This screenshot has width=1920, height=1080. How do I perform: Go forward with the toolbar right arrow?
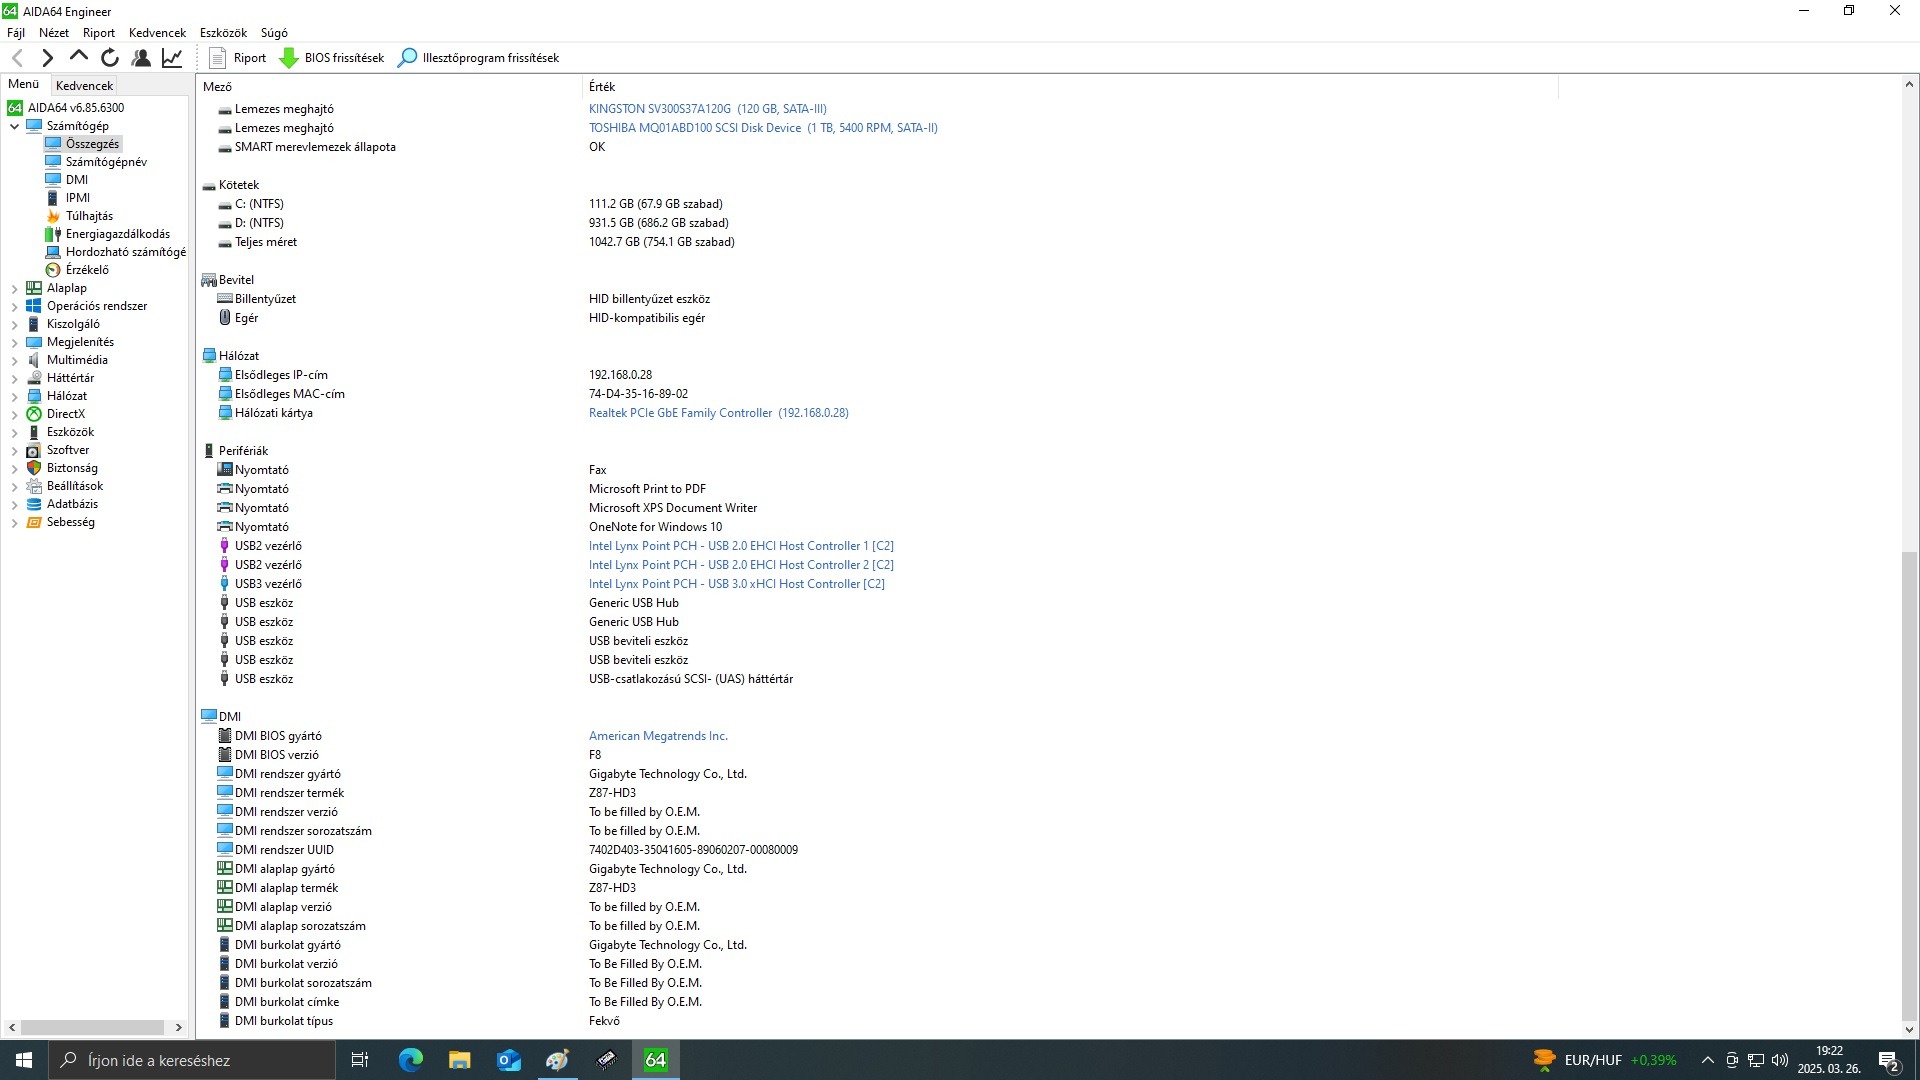(x=47, y=58)
